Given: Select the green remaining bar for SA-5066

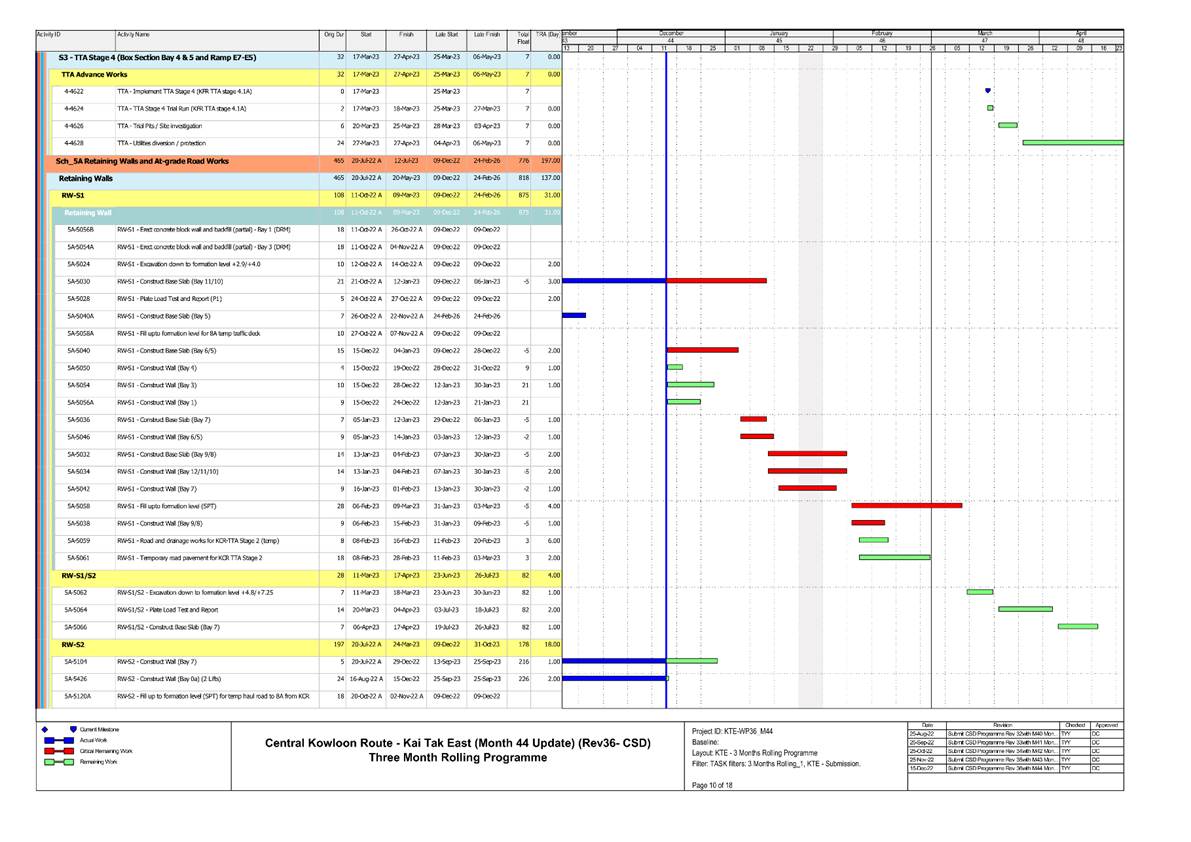Looking at the screenshot, I should (1077, 627).
